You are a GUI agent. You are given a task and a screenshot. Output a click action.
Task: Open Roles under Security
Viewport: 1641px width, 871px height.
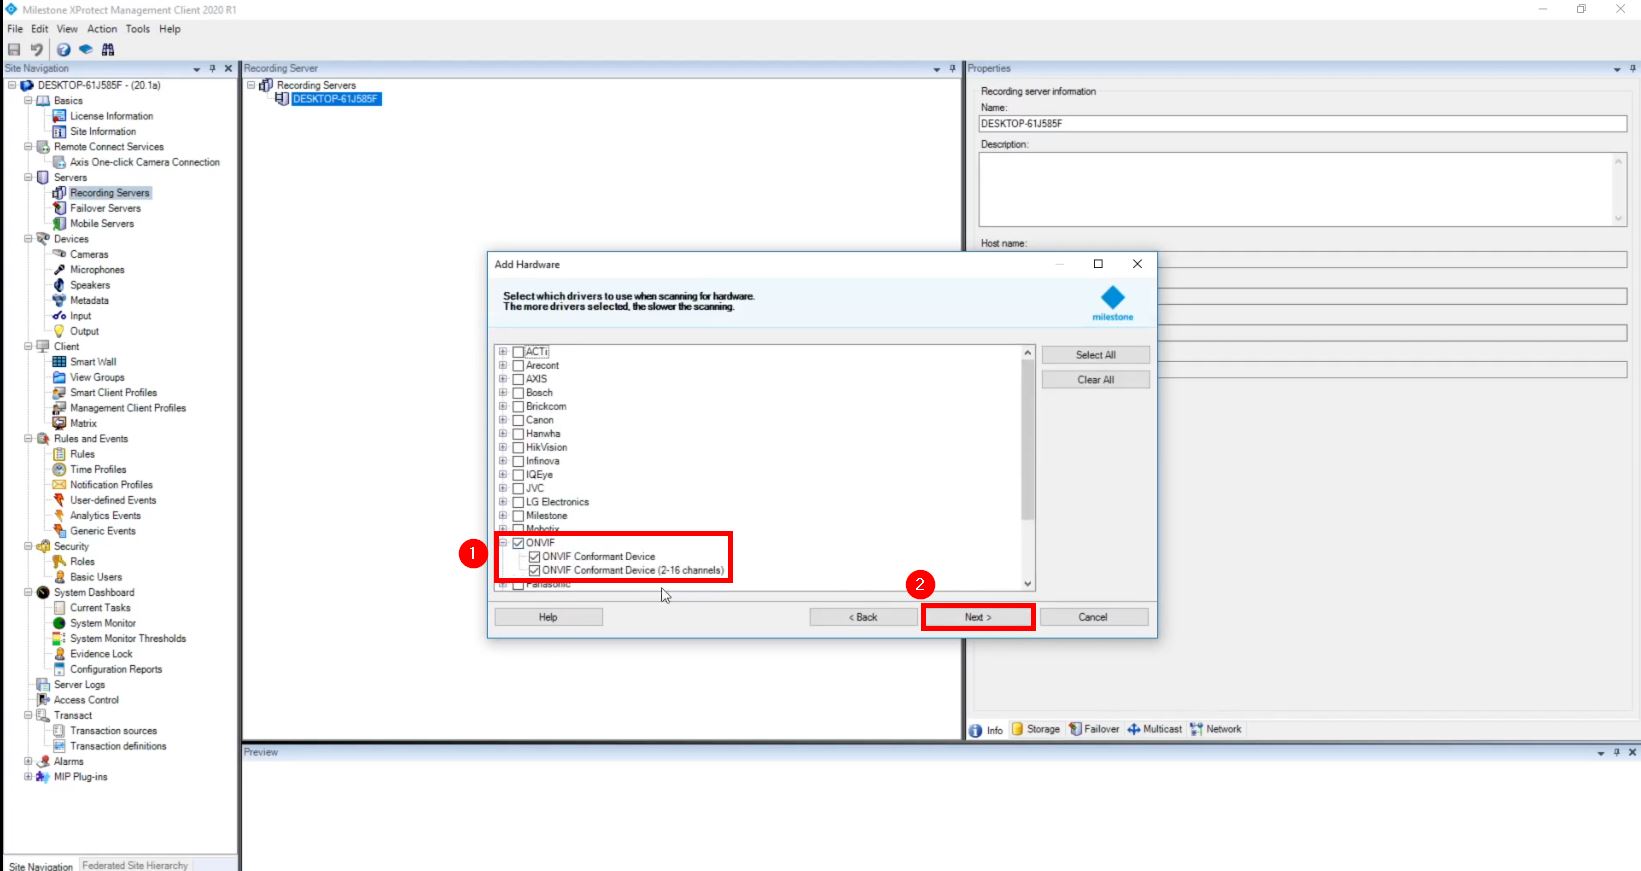(82, 562)
